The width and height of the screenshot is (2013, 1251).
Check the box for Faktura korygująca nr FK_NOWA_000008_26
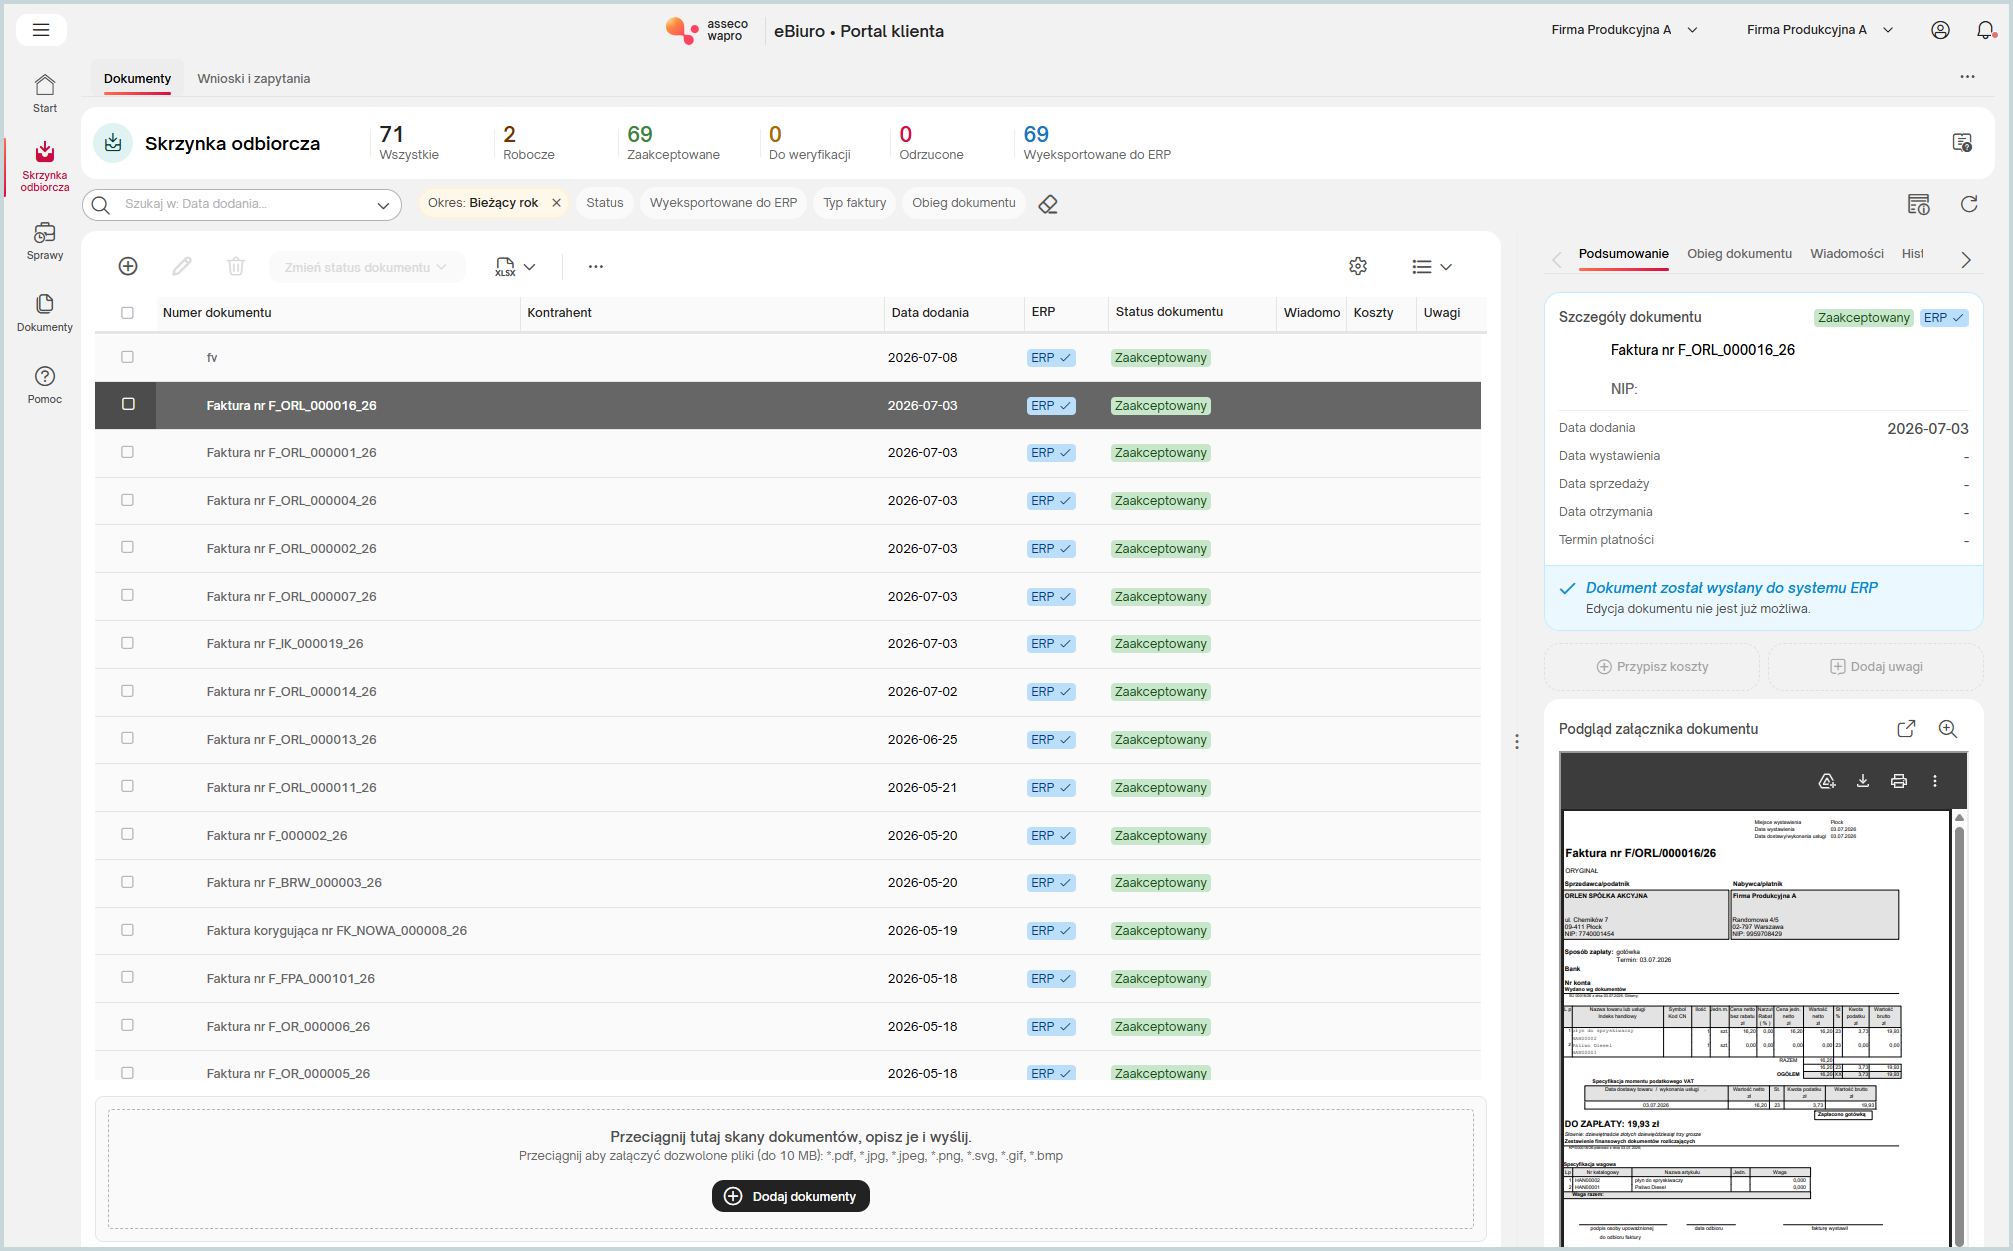click(127, 930)
